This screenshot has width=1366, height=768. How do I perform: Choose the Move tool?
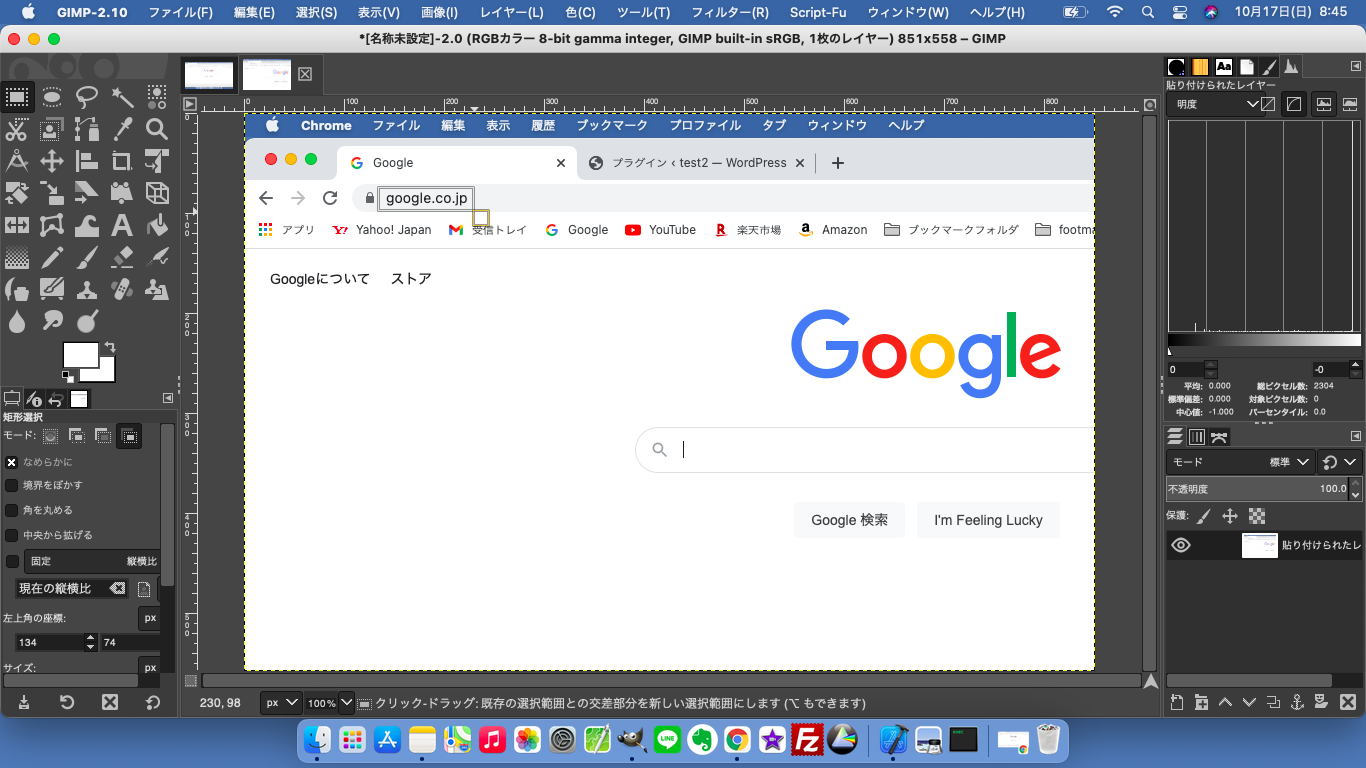point(52,161)
